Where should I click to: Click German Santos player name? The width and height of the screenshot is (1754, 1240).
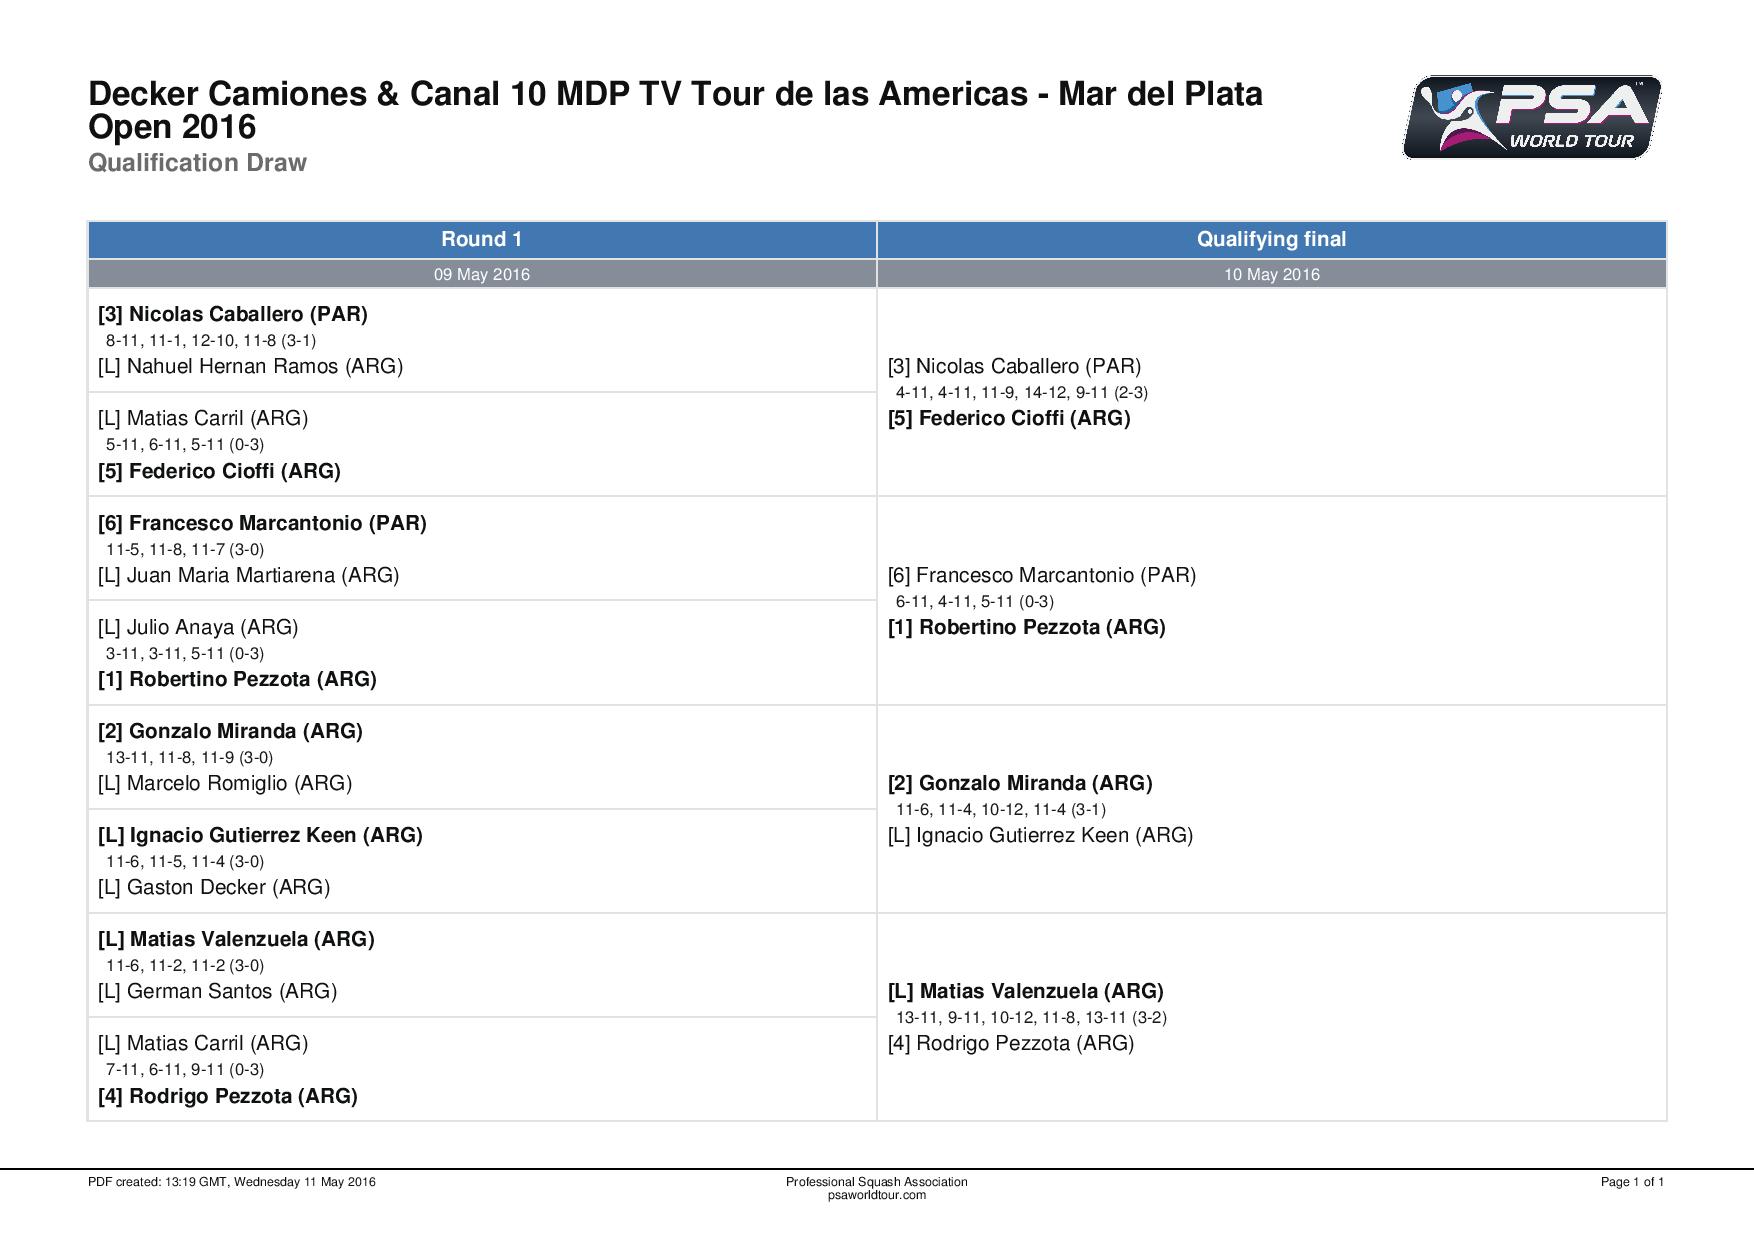coord(217,991)
